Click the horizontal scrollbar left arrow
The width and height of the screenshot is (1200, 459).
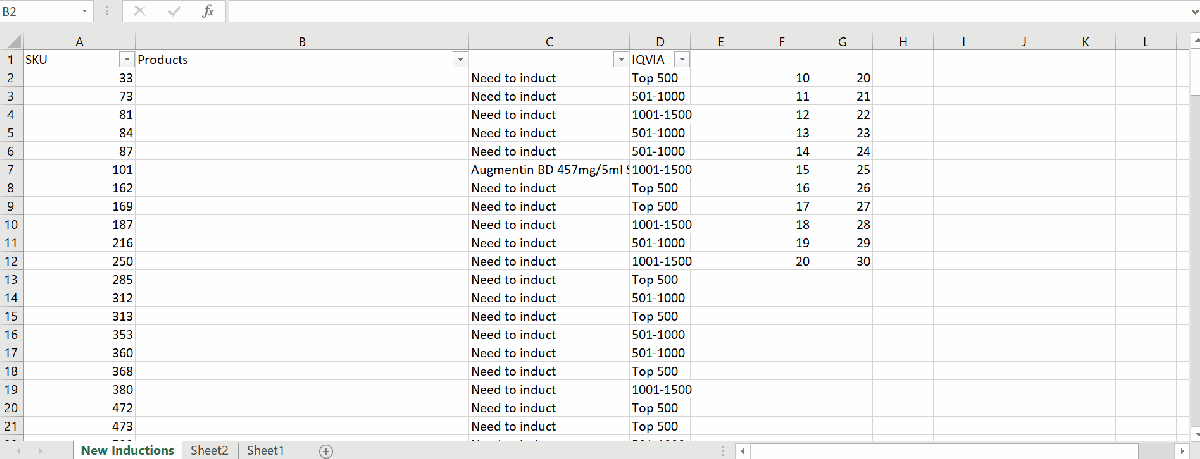(742, 451)
